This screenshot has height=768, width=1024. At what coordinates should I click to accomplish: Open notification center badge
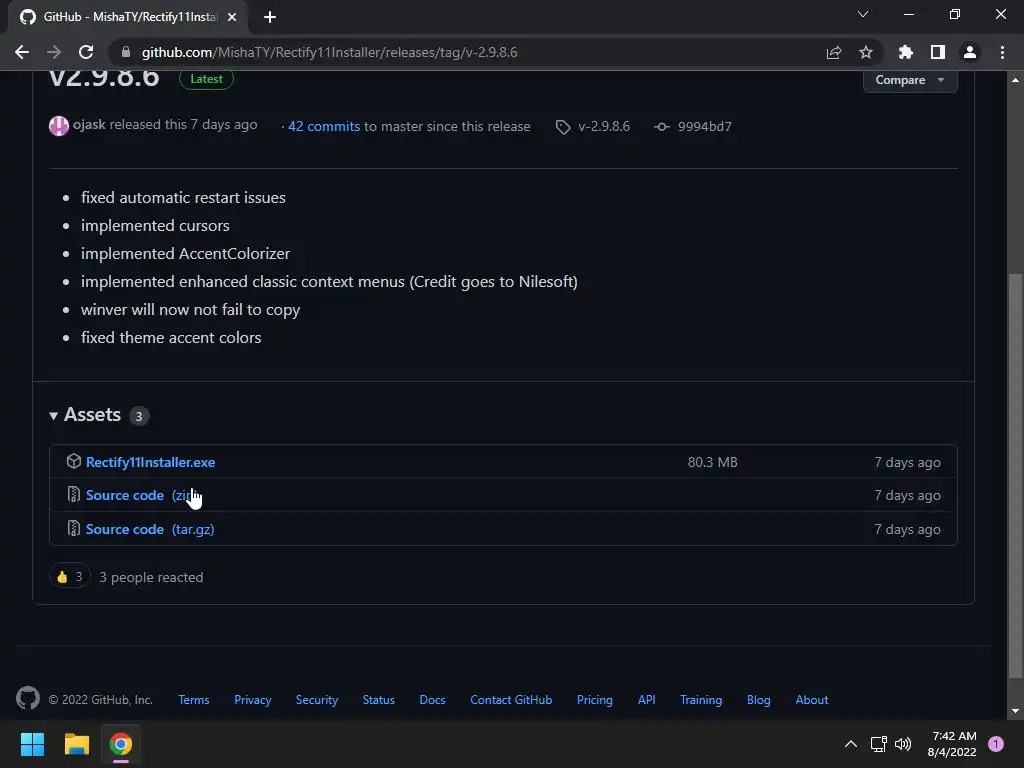(x=996, y=744)
